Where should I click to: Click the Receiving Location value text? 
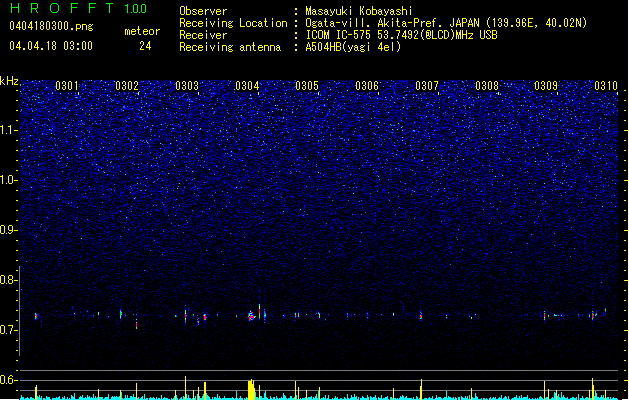point(446,23)
